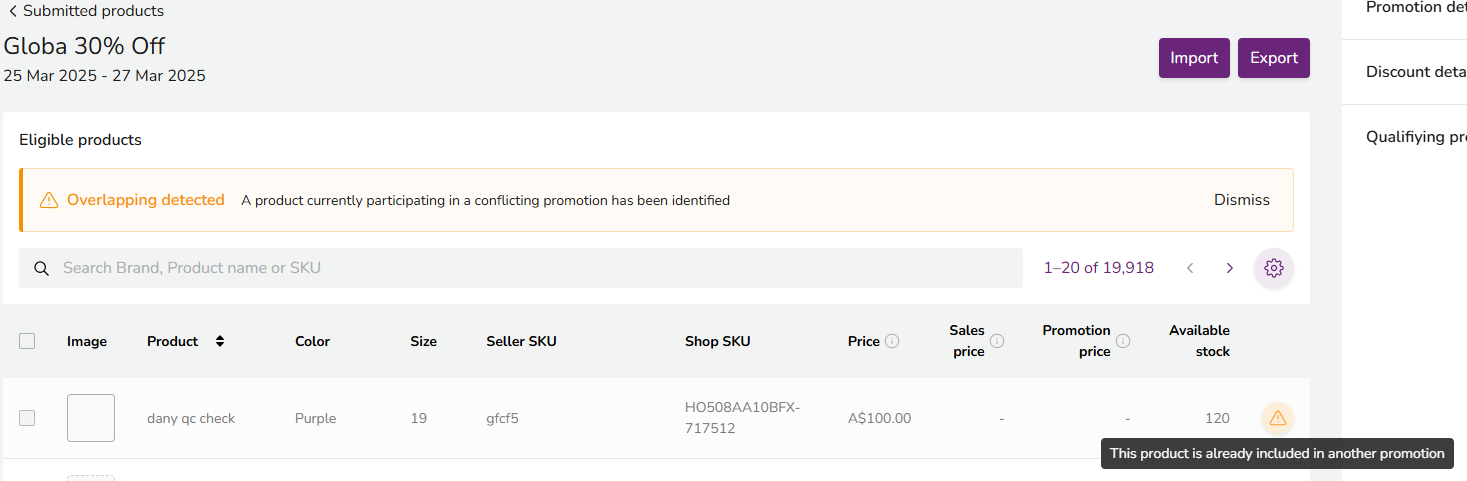Click the Overlapping detected alert icon
The height and width of the screenshot is (481, 1467).
pos(49,200)
